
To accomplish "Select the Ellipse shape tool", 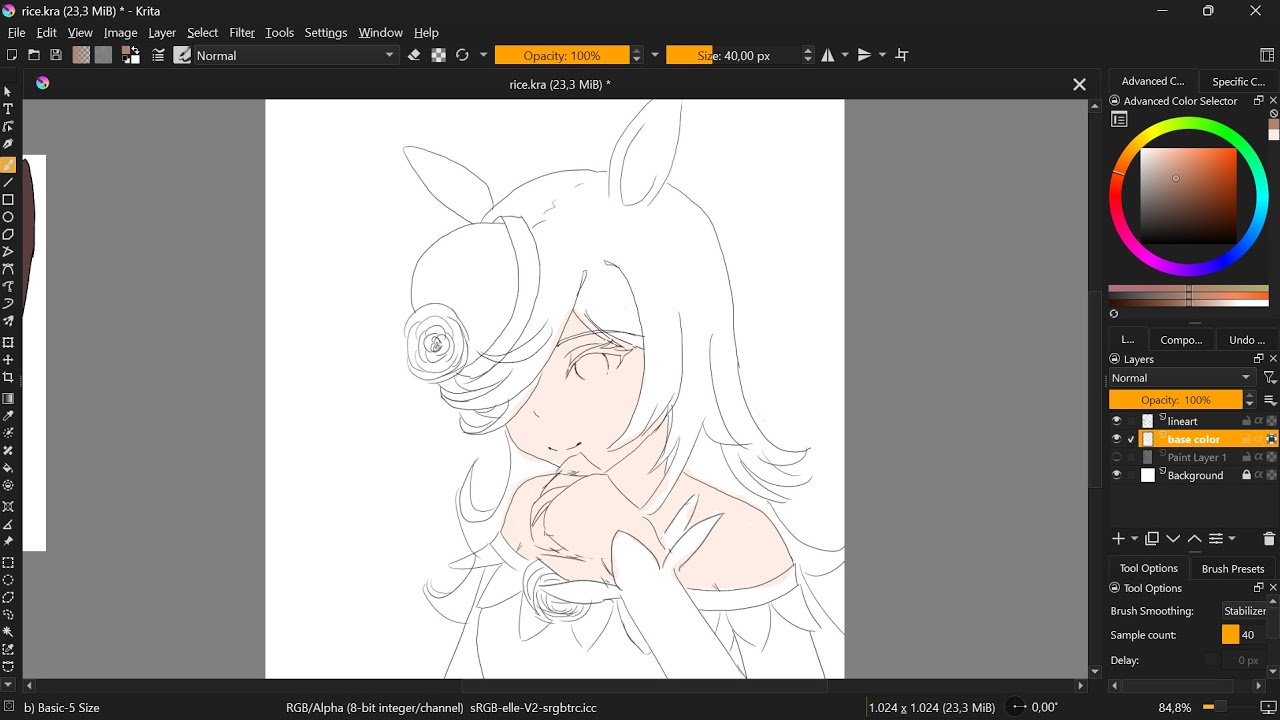I will point(9,217).
